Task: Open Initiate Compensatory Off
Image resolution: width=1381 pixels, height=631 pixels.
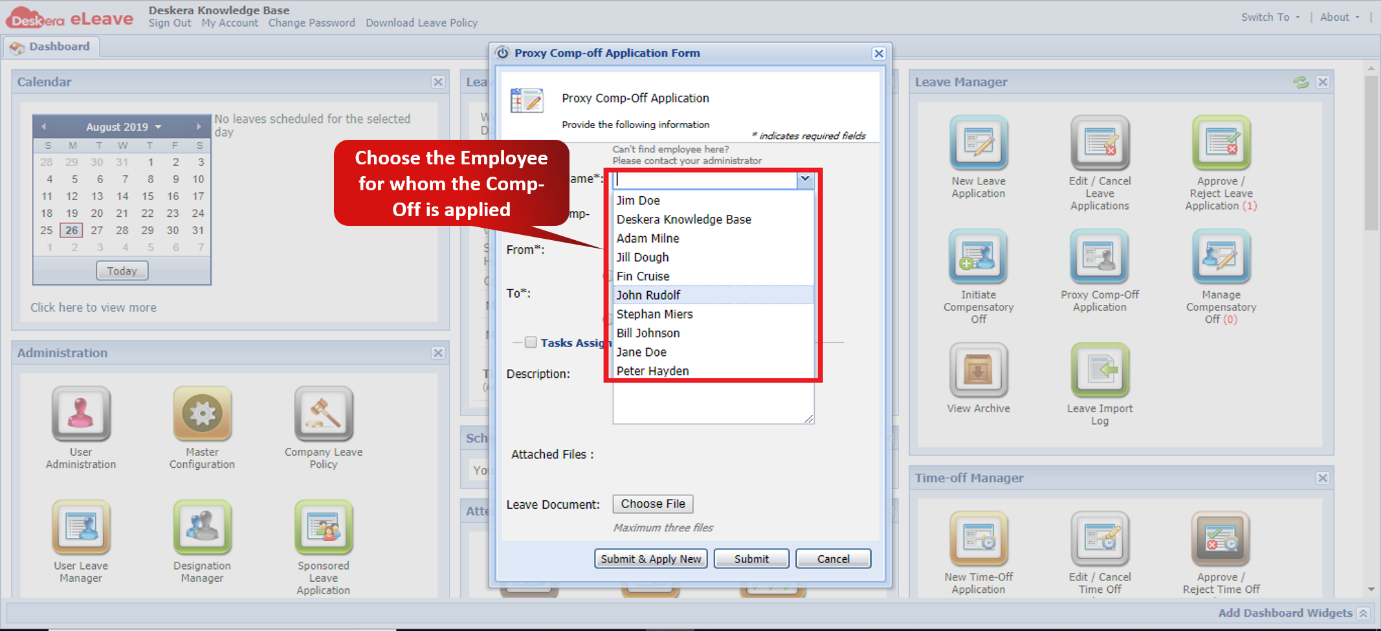Action: [978, 257]
